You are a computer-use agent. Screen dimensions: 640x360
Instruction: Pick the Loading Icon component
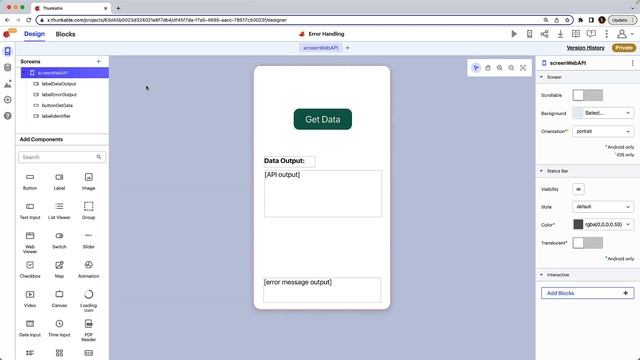tap(89, 301)
